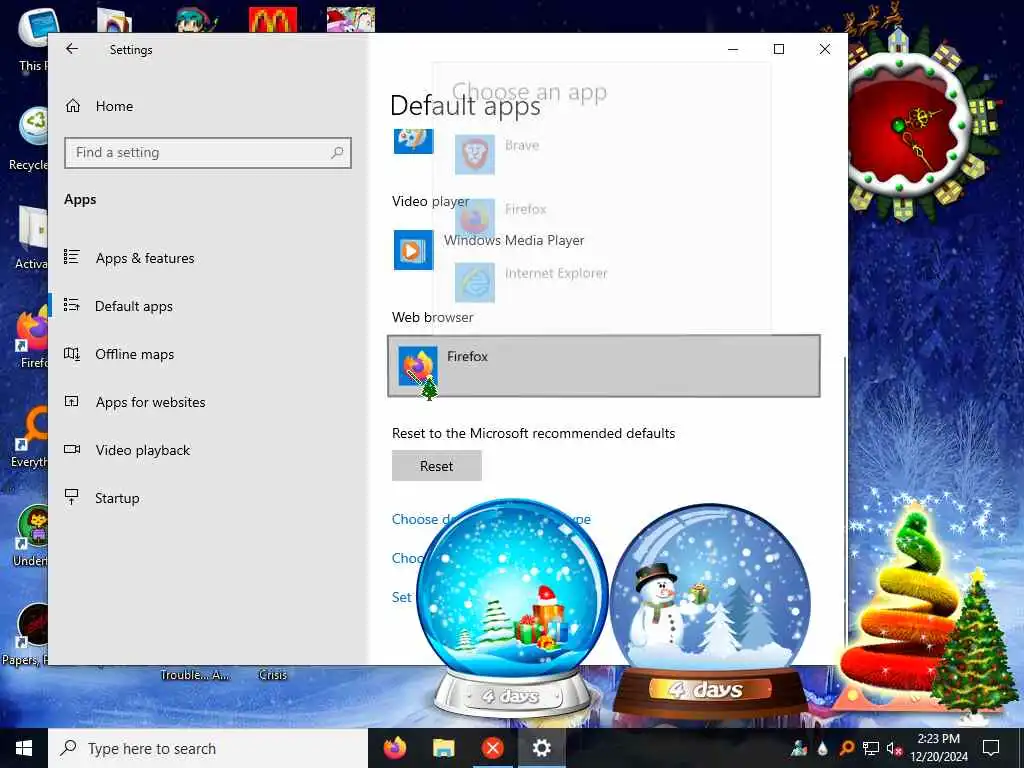Image resolution: width=1024 pixels, height=768 pixels.
Task: Click the red X app on taskbar
Action: [x=492, y=748]
